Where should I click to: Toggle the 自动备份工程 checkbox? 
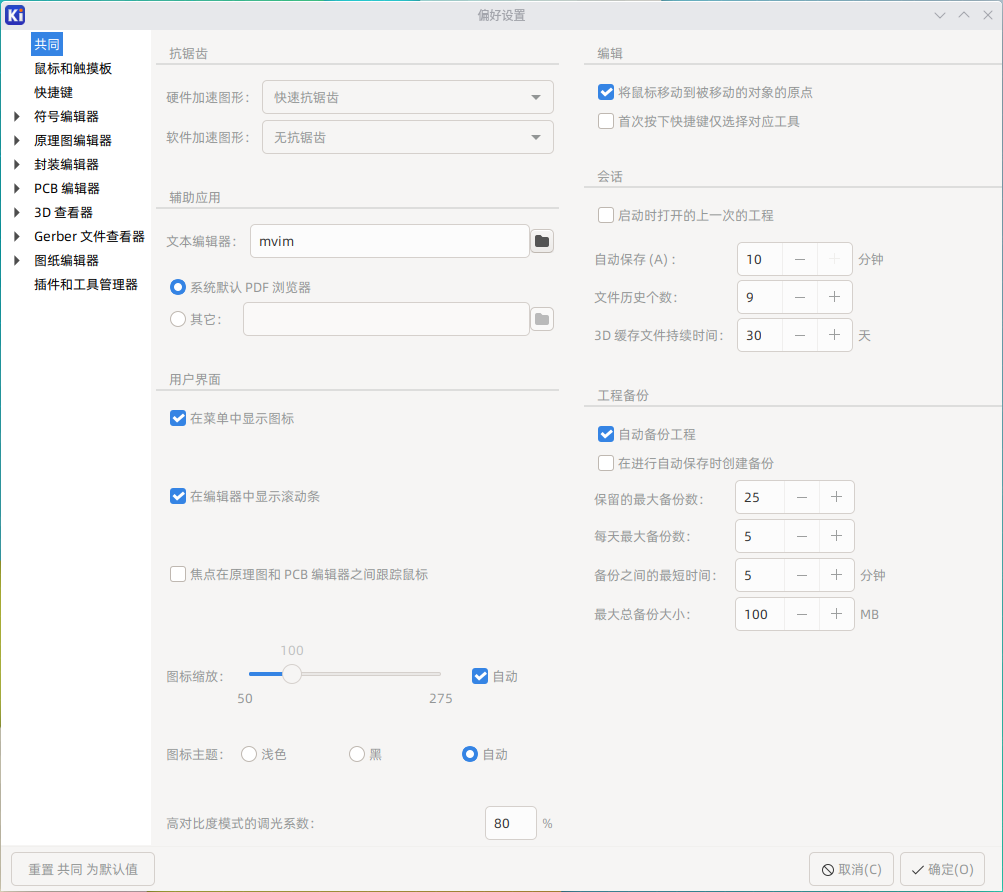pos(606,434)
